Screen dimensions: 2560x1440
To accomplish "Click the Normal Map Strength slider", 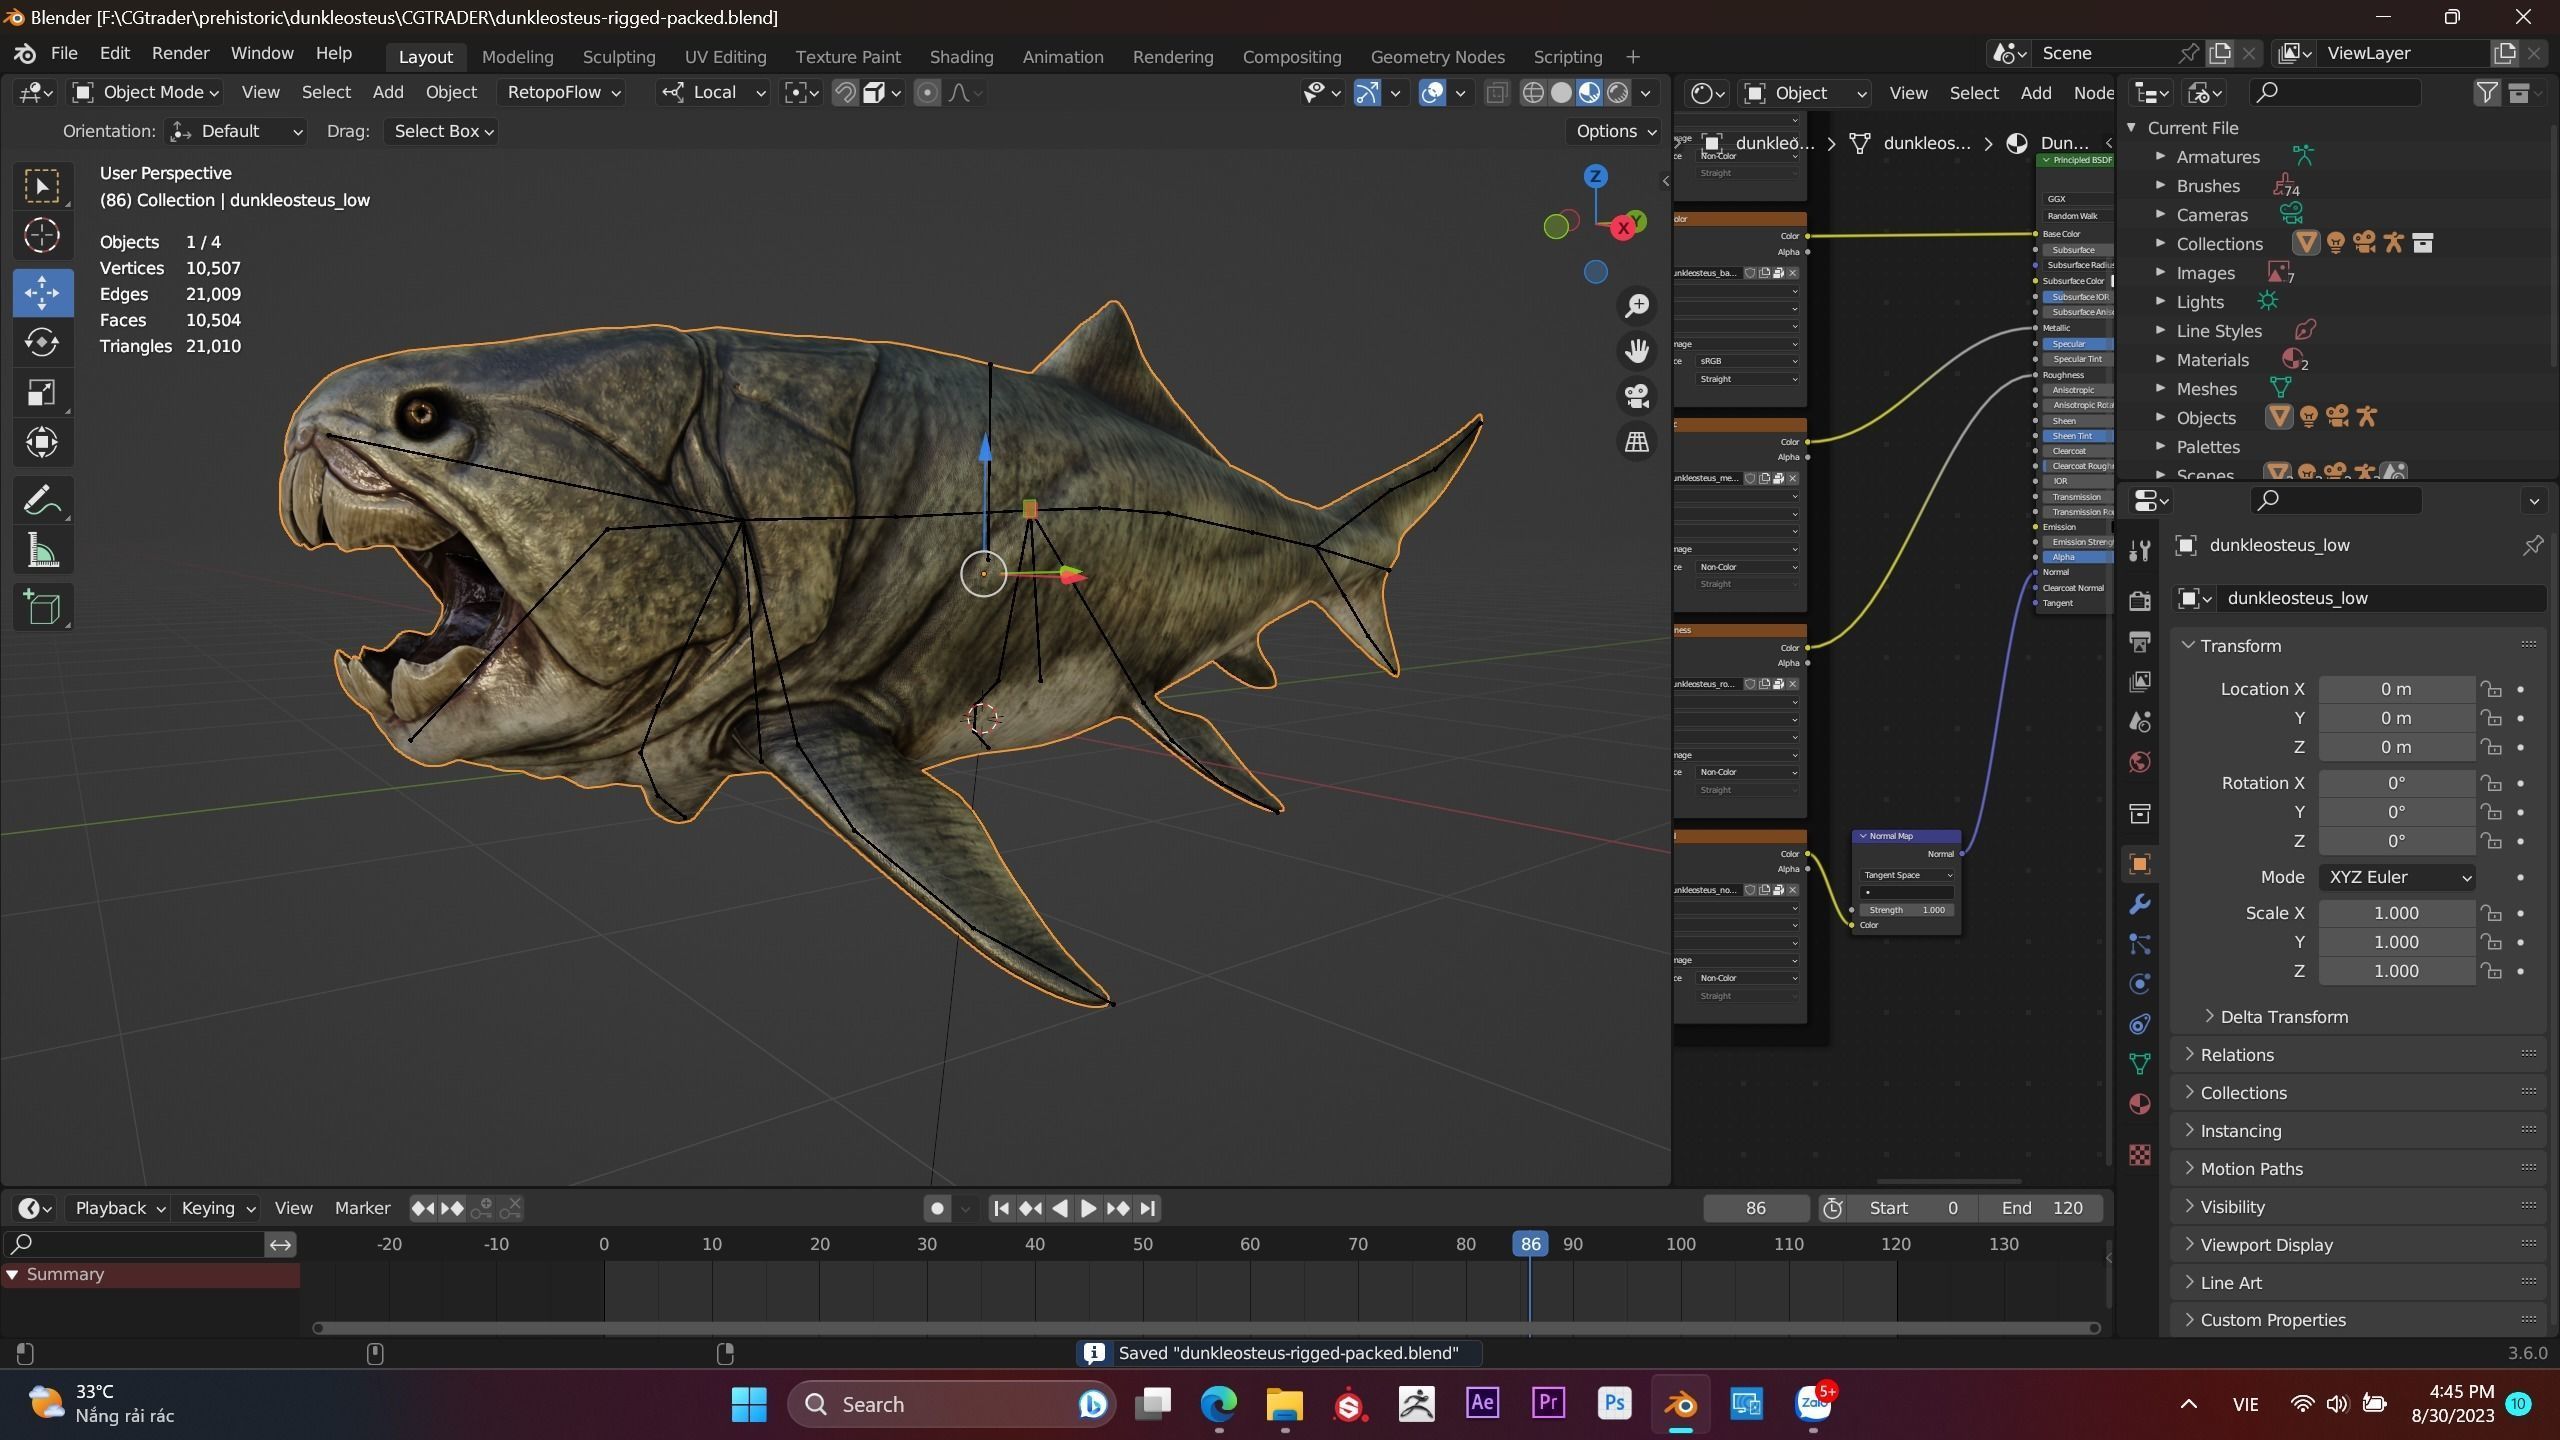I will [x=1906, y=910].
